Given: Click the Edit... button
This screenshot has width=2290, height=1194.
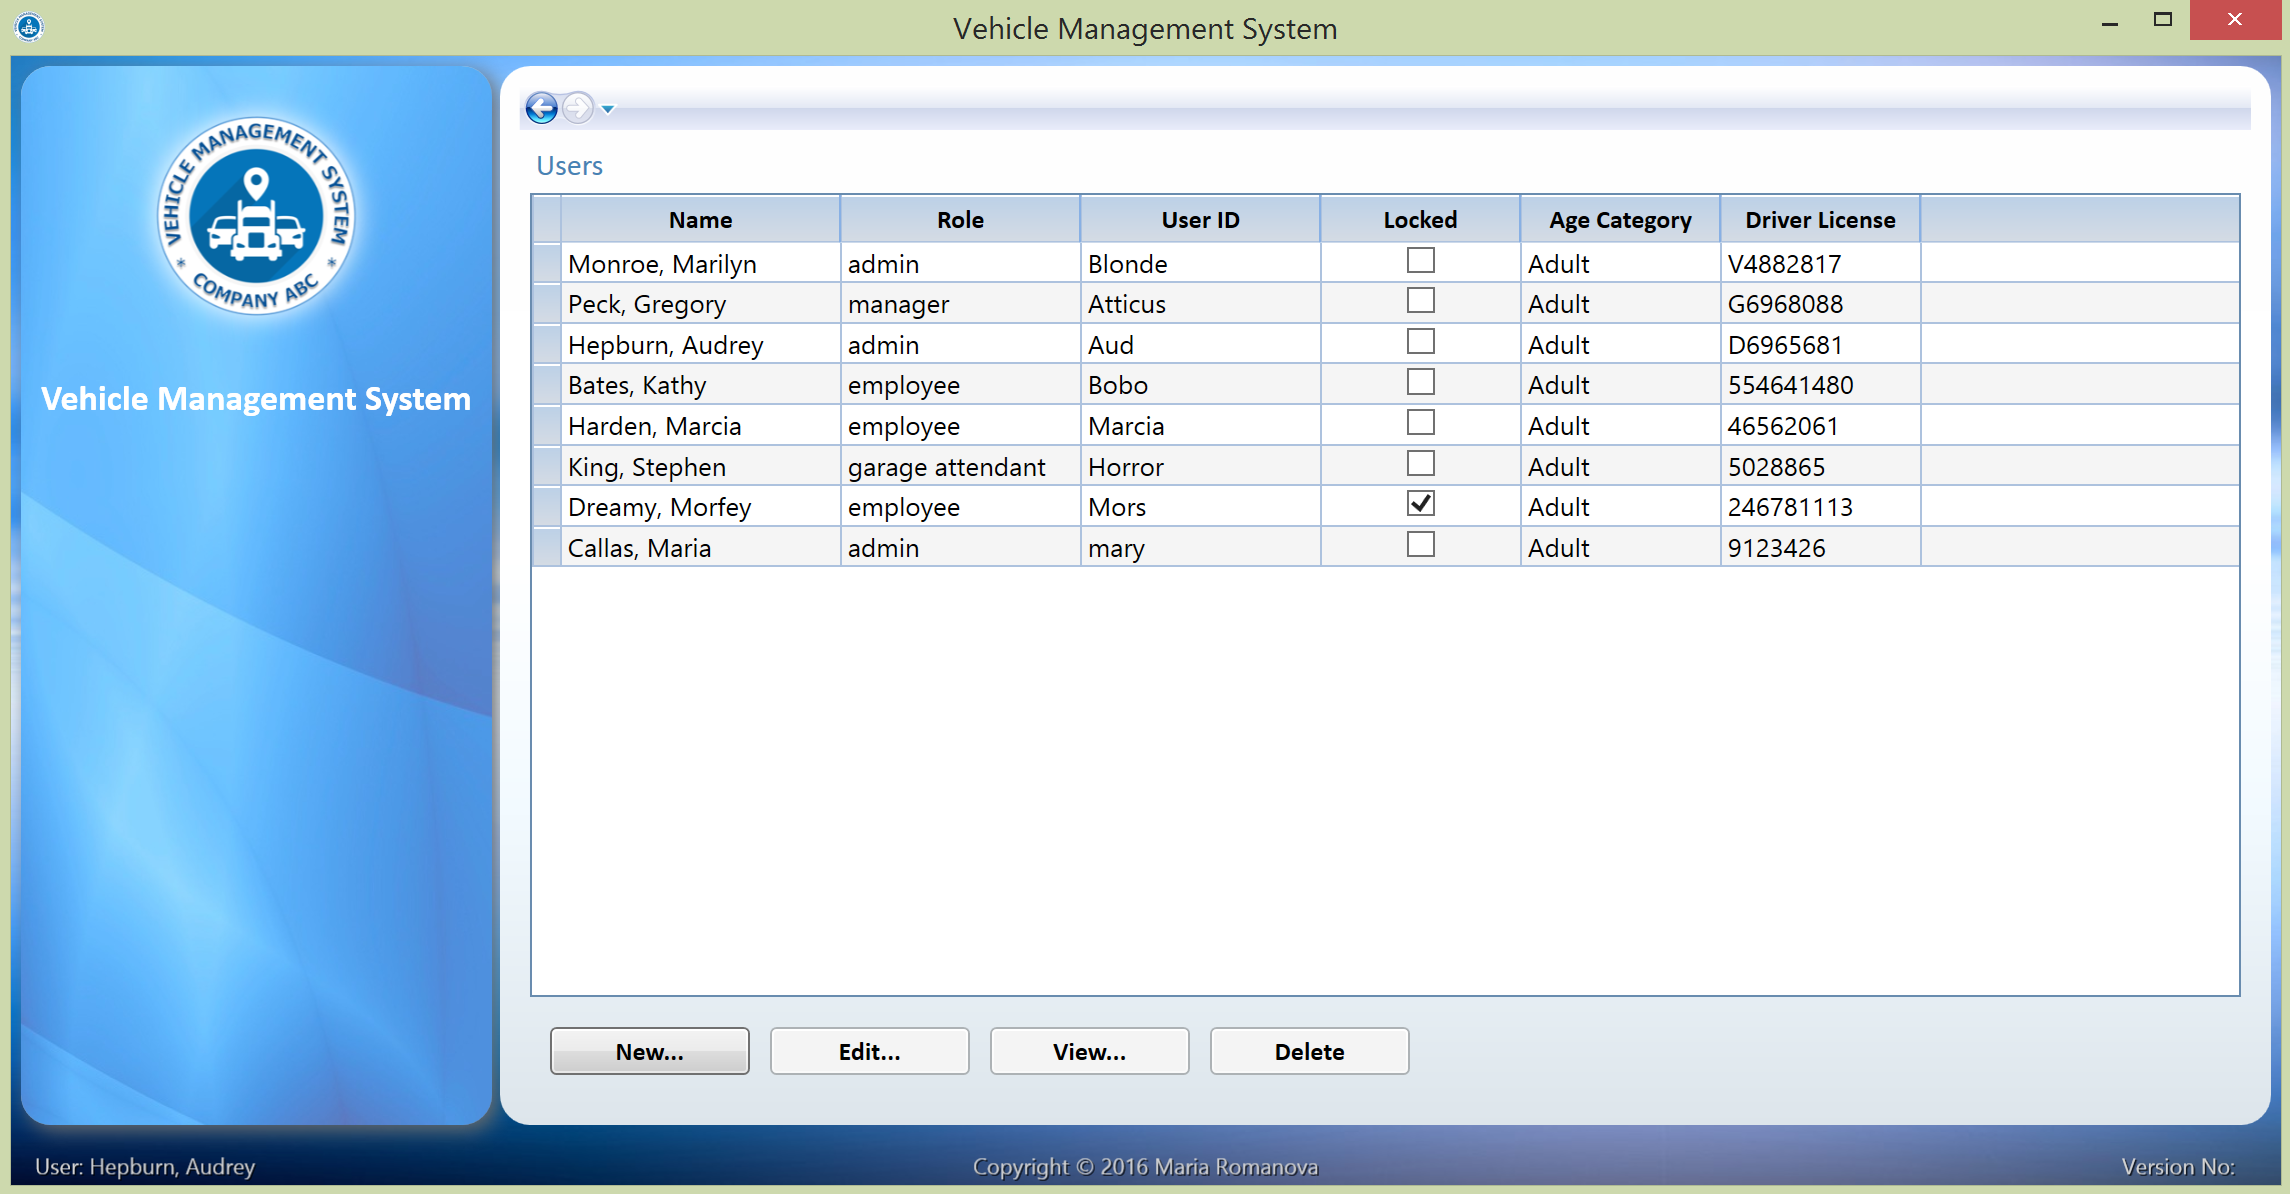Looking at the screenshot, I should 869,1051.
